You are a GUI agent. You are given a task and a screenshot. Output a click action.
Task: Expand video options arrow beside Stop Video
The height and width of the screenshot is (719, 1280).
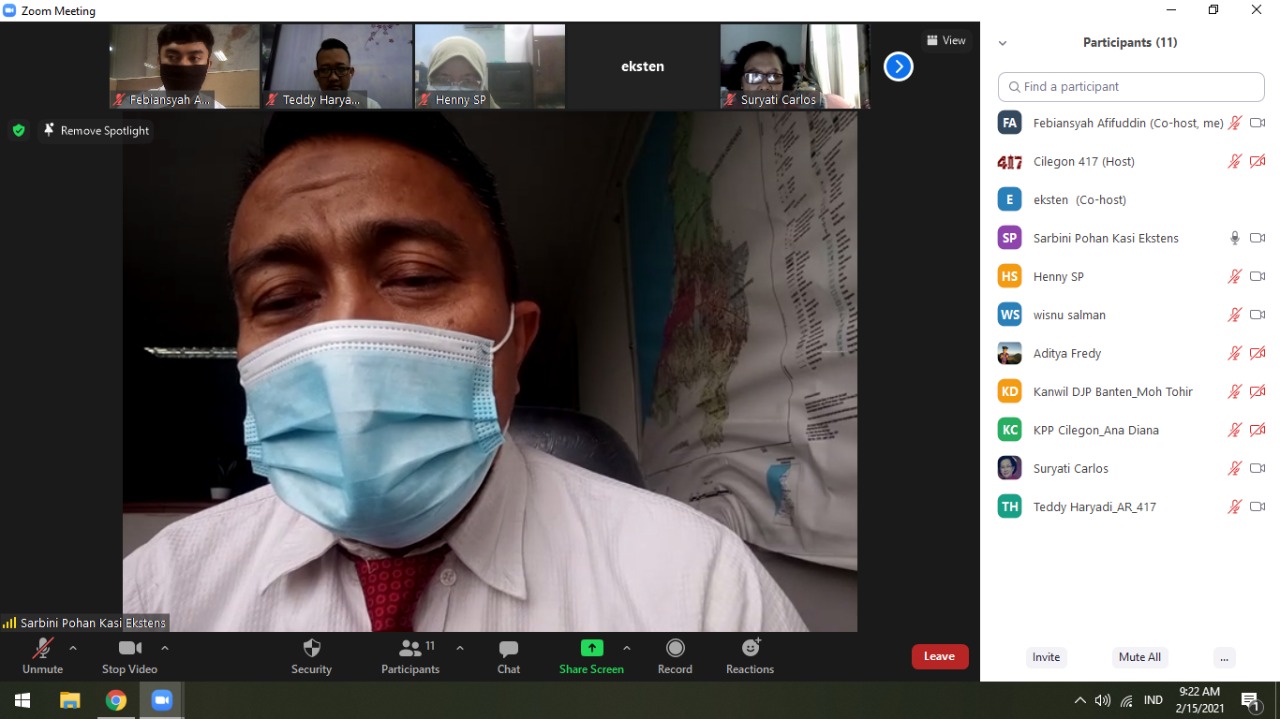tap(165, 648)
